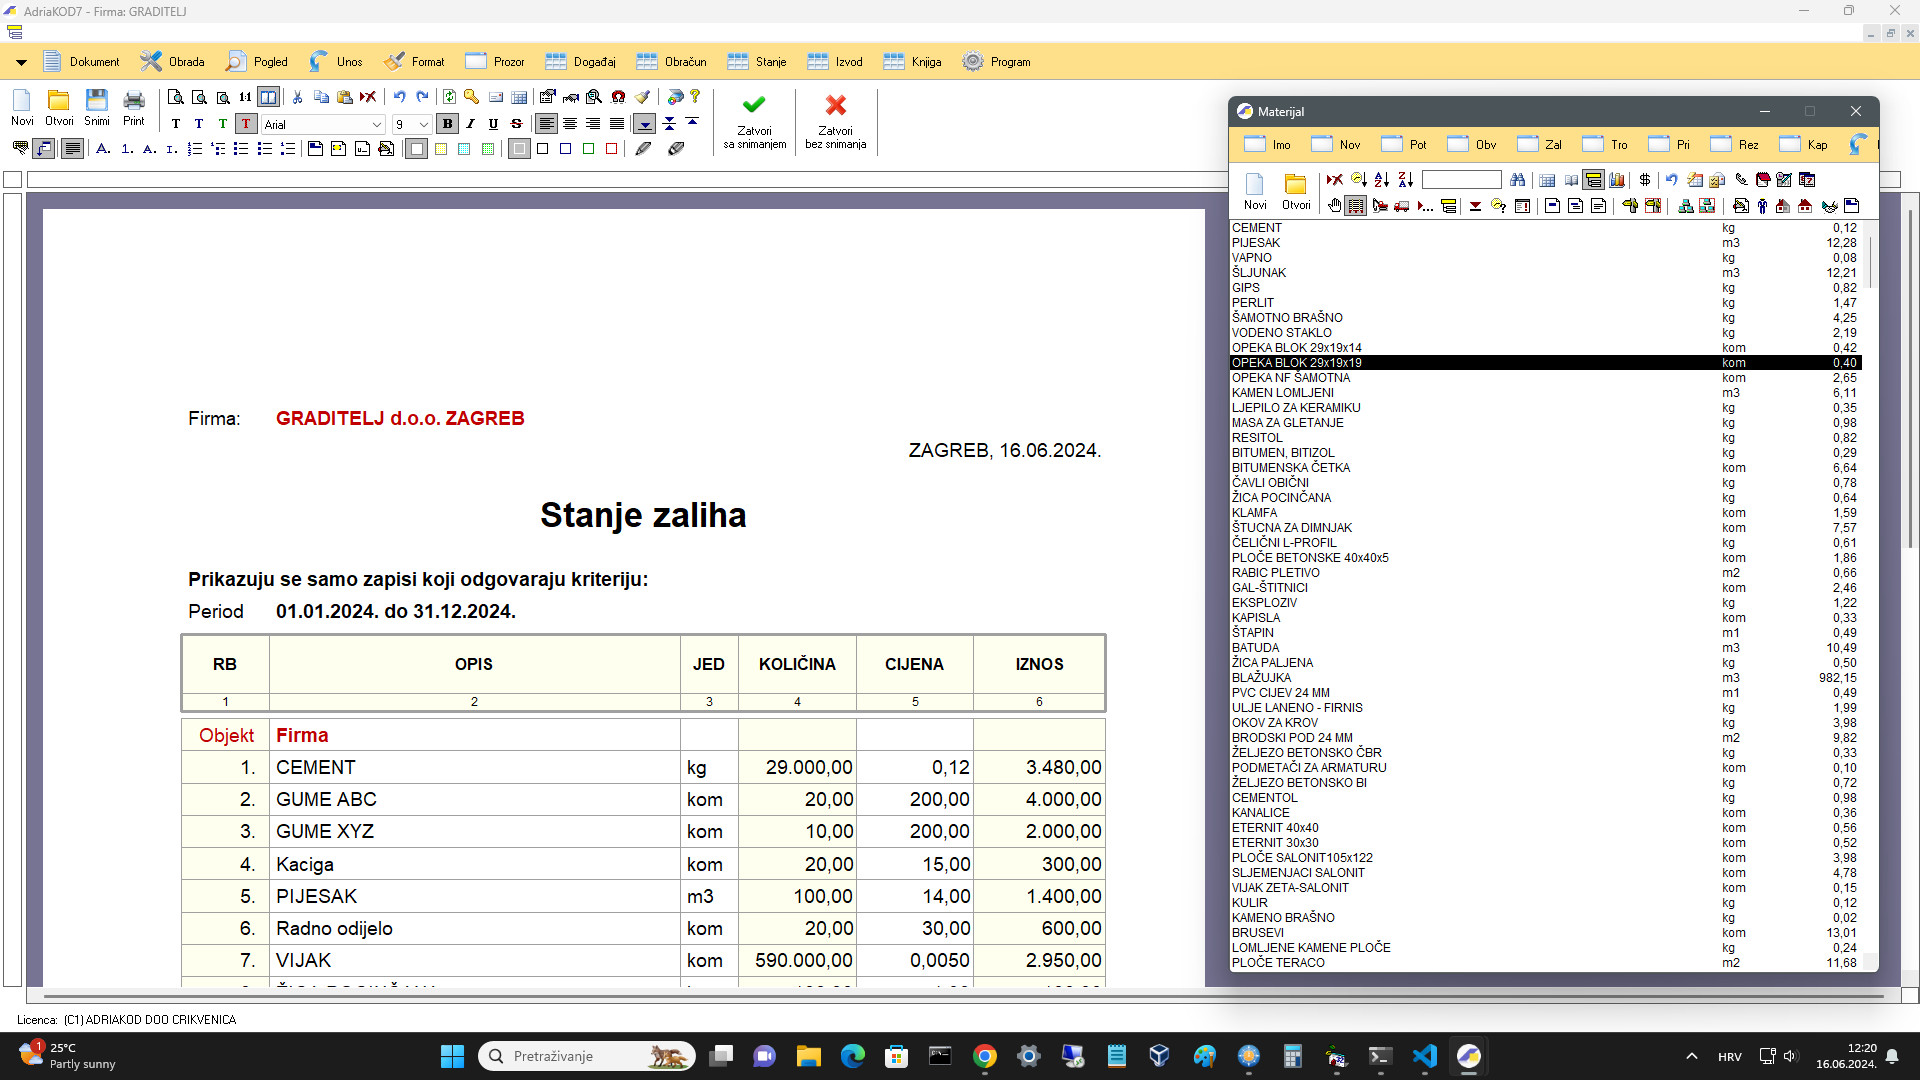The height and width of the screenshot is (1080, 1920).
Task: Toggle strikethrough formatting
Action: (x=516, y=124)
